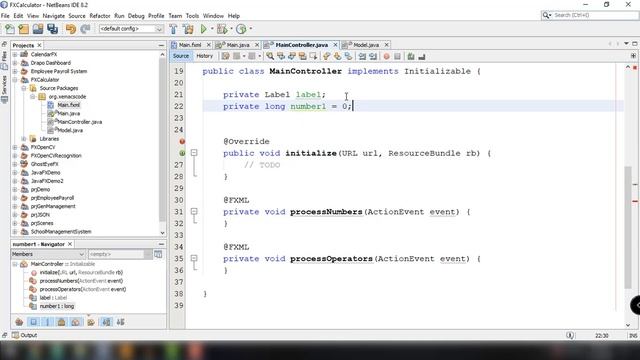
Task: Switch to the History view button
Action: 204,56
